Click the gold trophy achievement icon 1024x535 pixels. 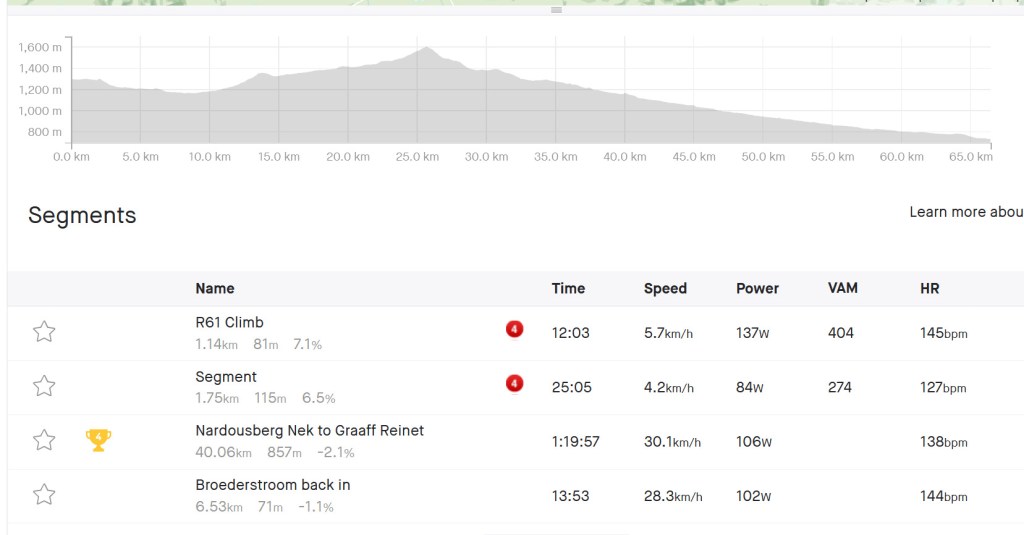pyautogui.click(x=98, y=439)
